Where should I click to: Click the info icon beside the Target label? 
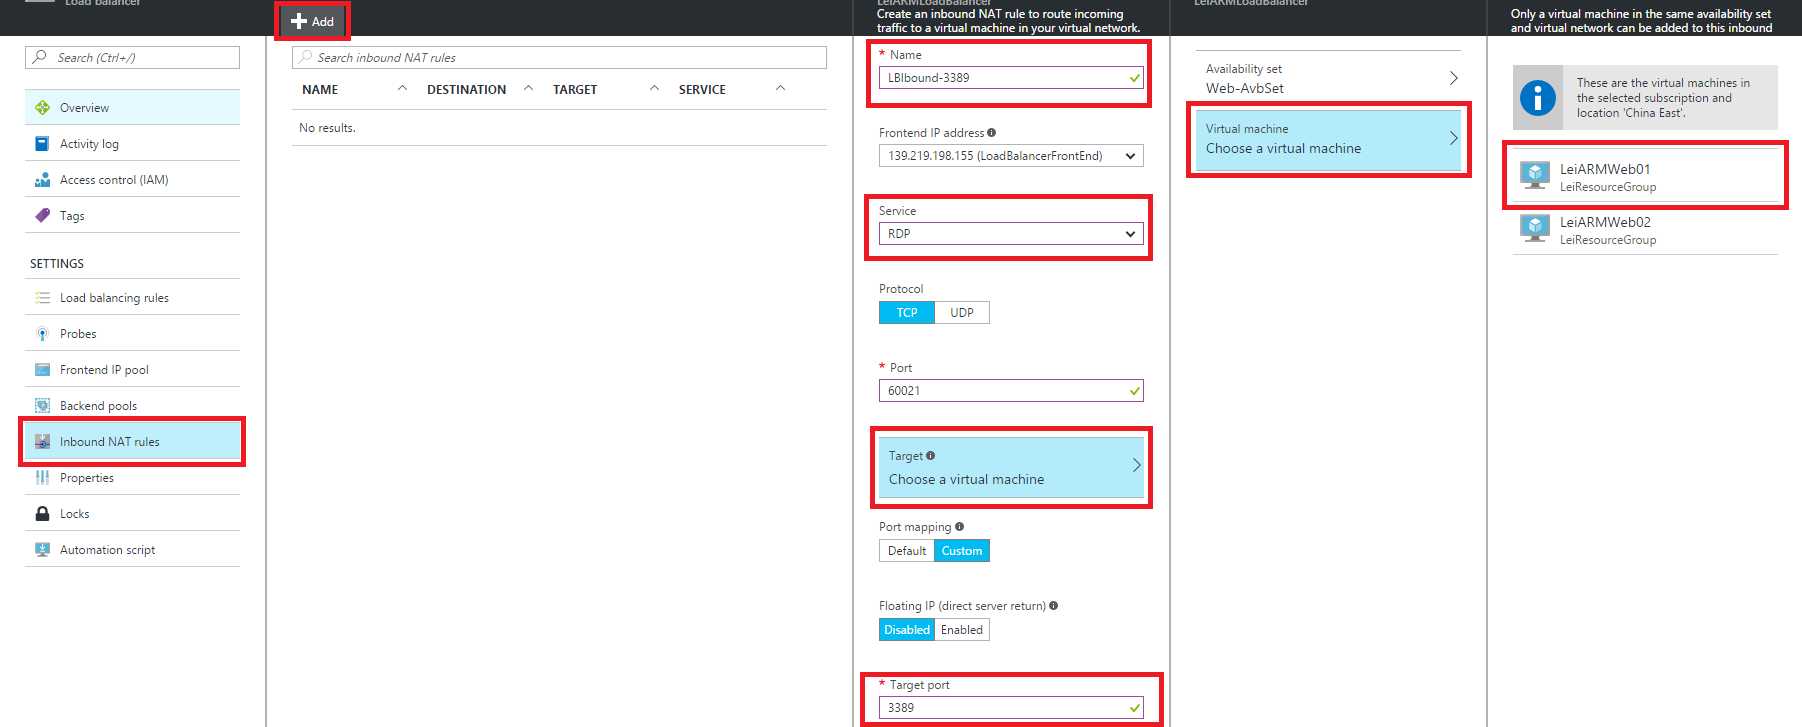tap(930, 455)
